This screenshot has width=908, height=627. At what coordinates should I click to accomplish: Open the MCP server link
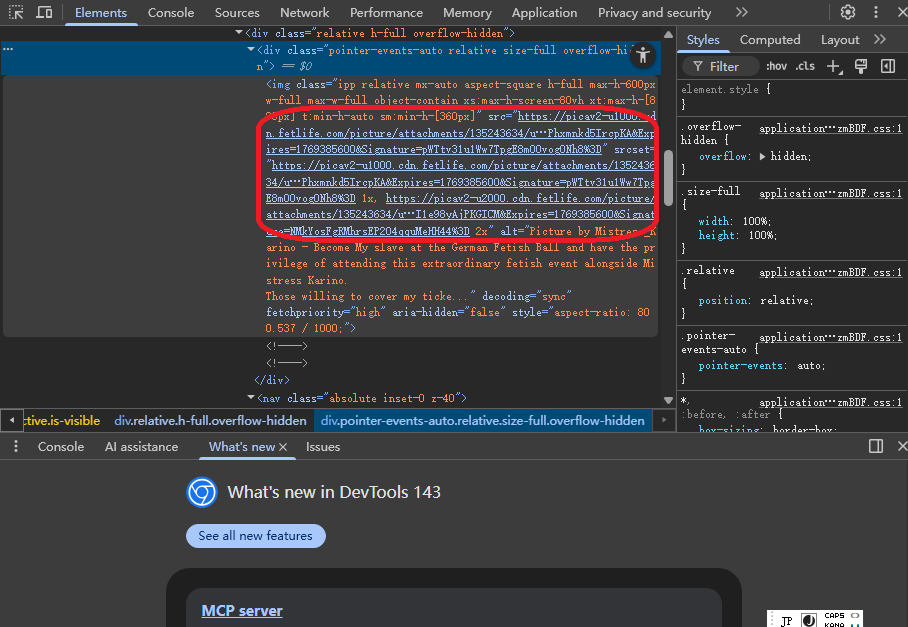coord(242,611)
